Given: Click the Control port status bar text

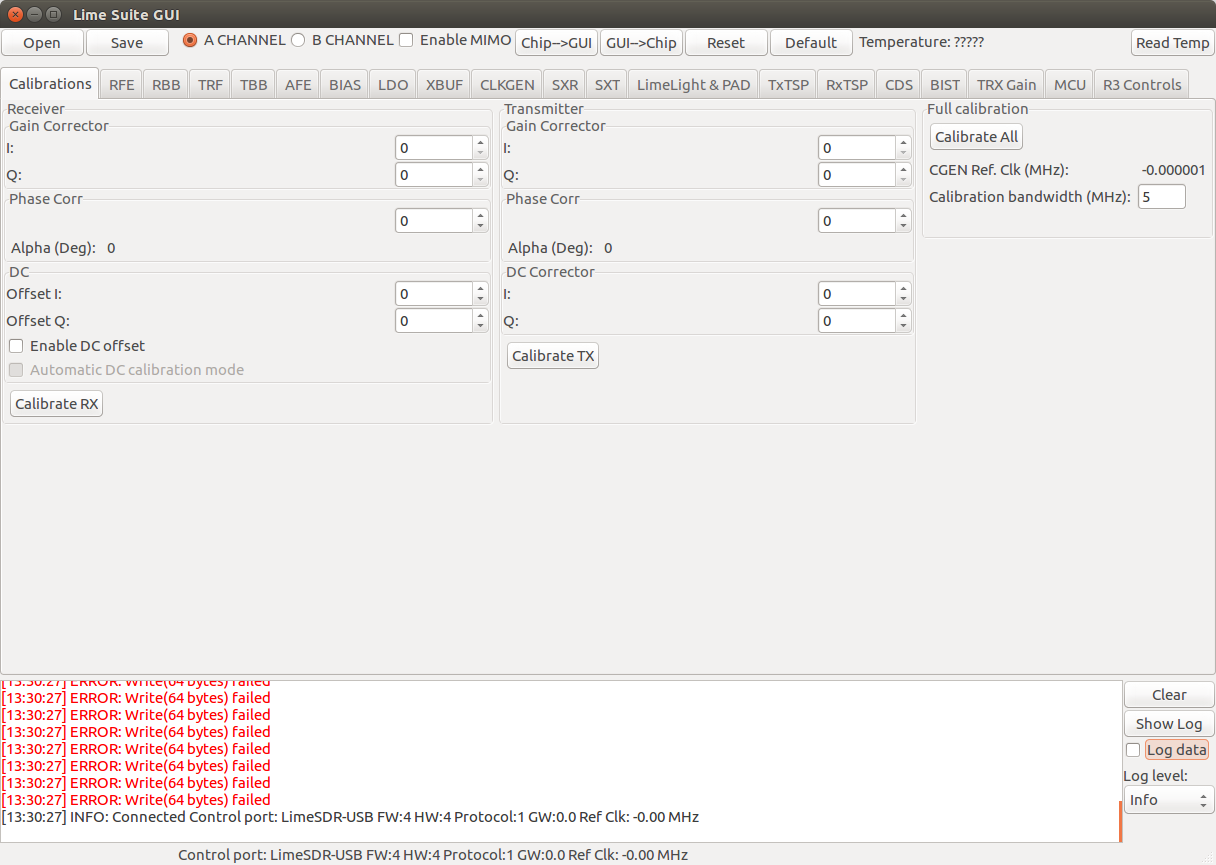Looking at the screenshot, I should tap(433, 855).
